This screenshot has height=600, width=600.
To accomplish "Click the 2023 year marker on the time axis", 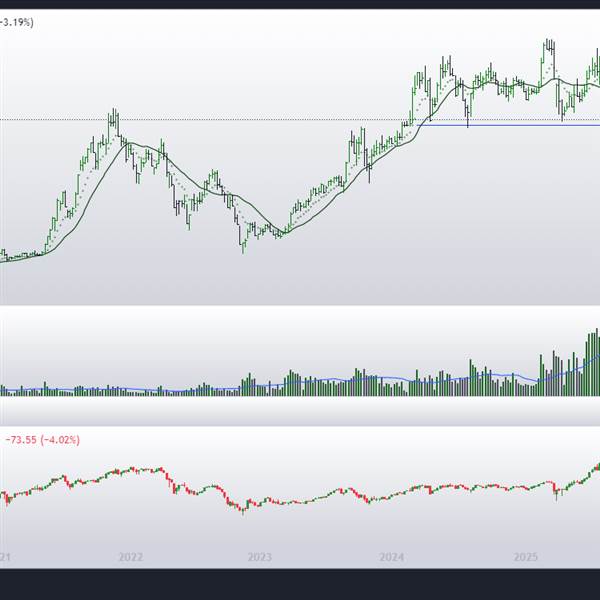I will pos(259,556).
